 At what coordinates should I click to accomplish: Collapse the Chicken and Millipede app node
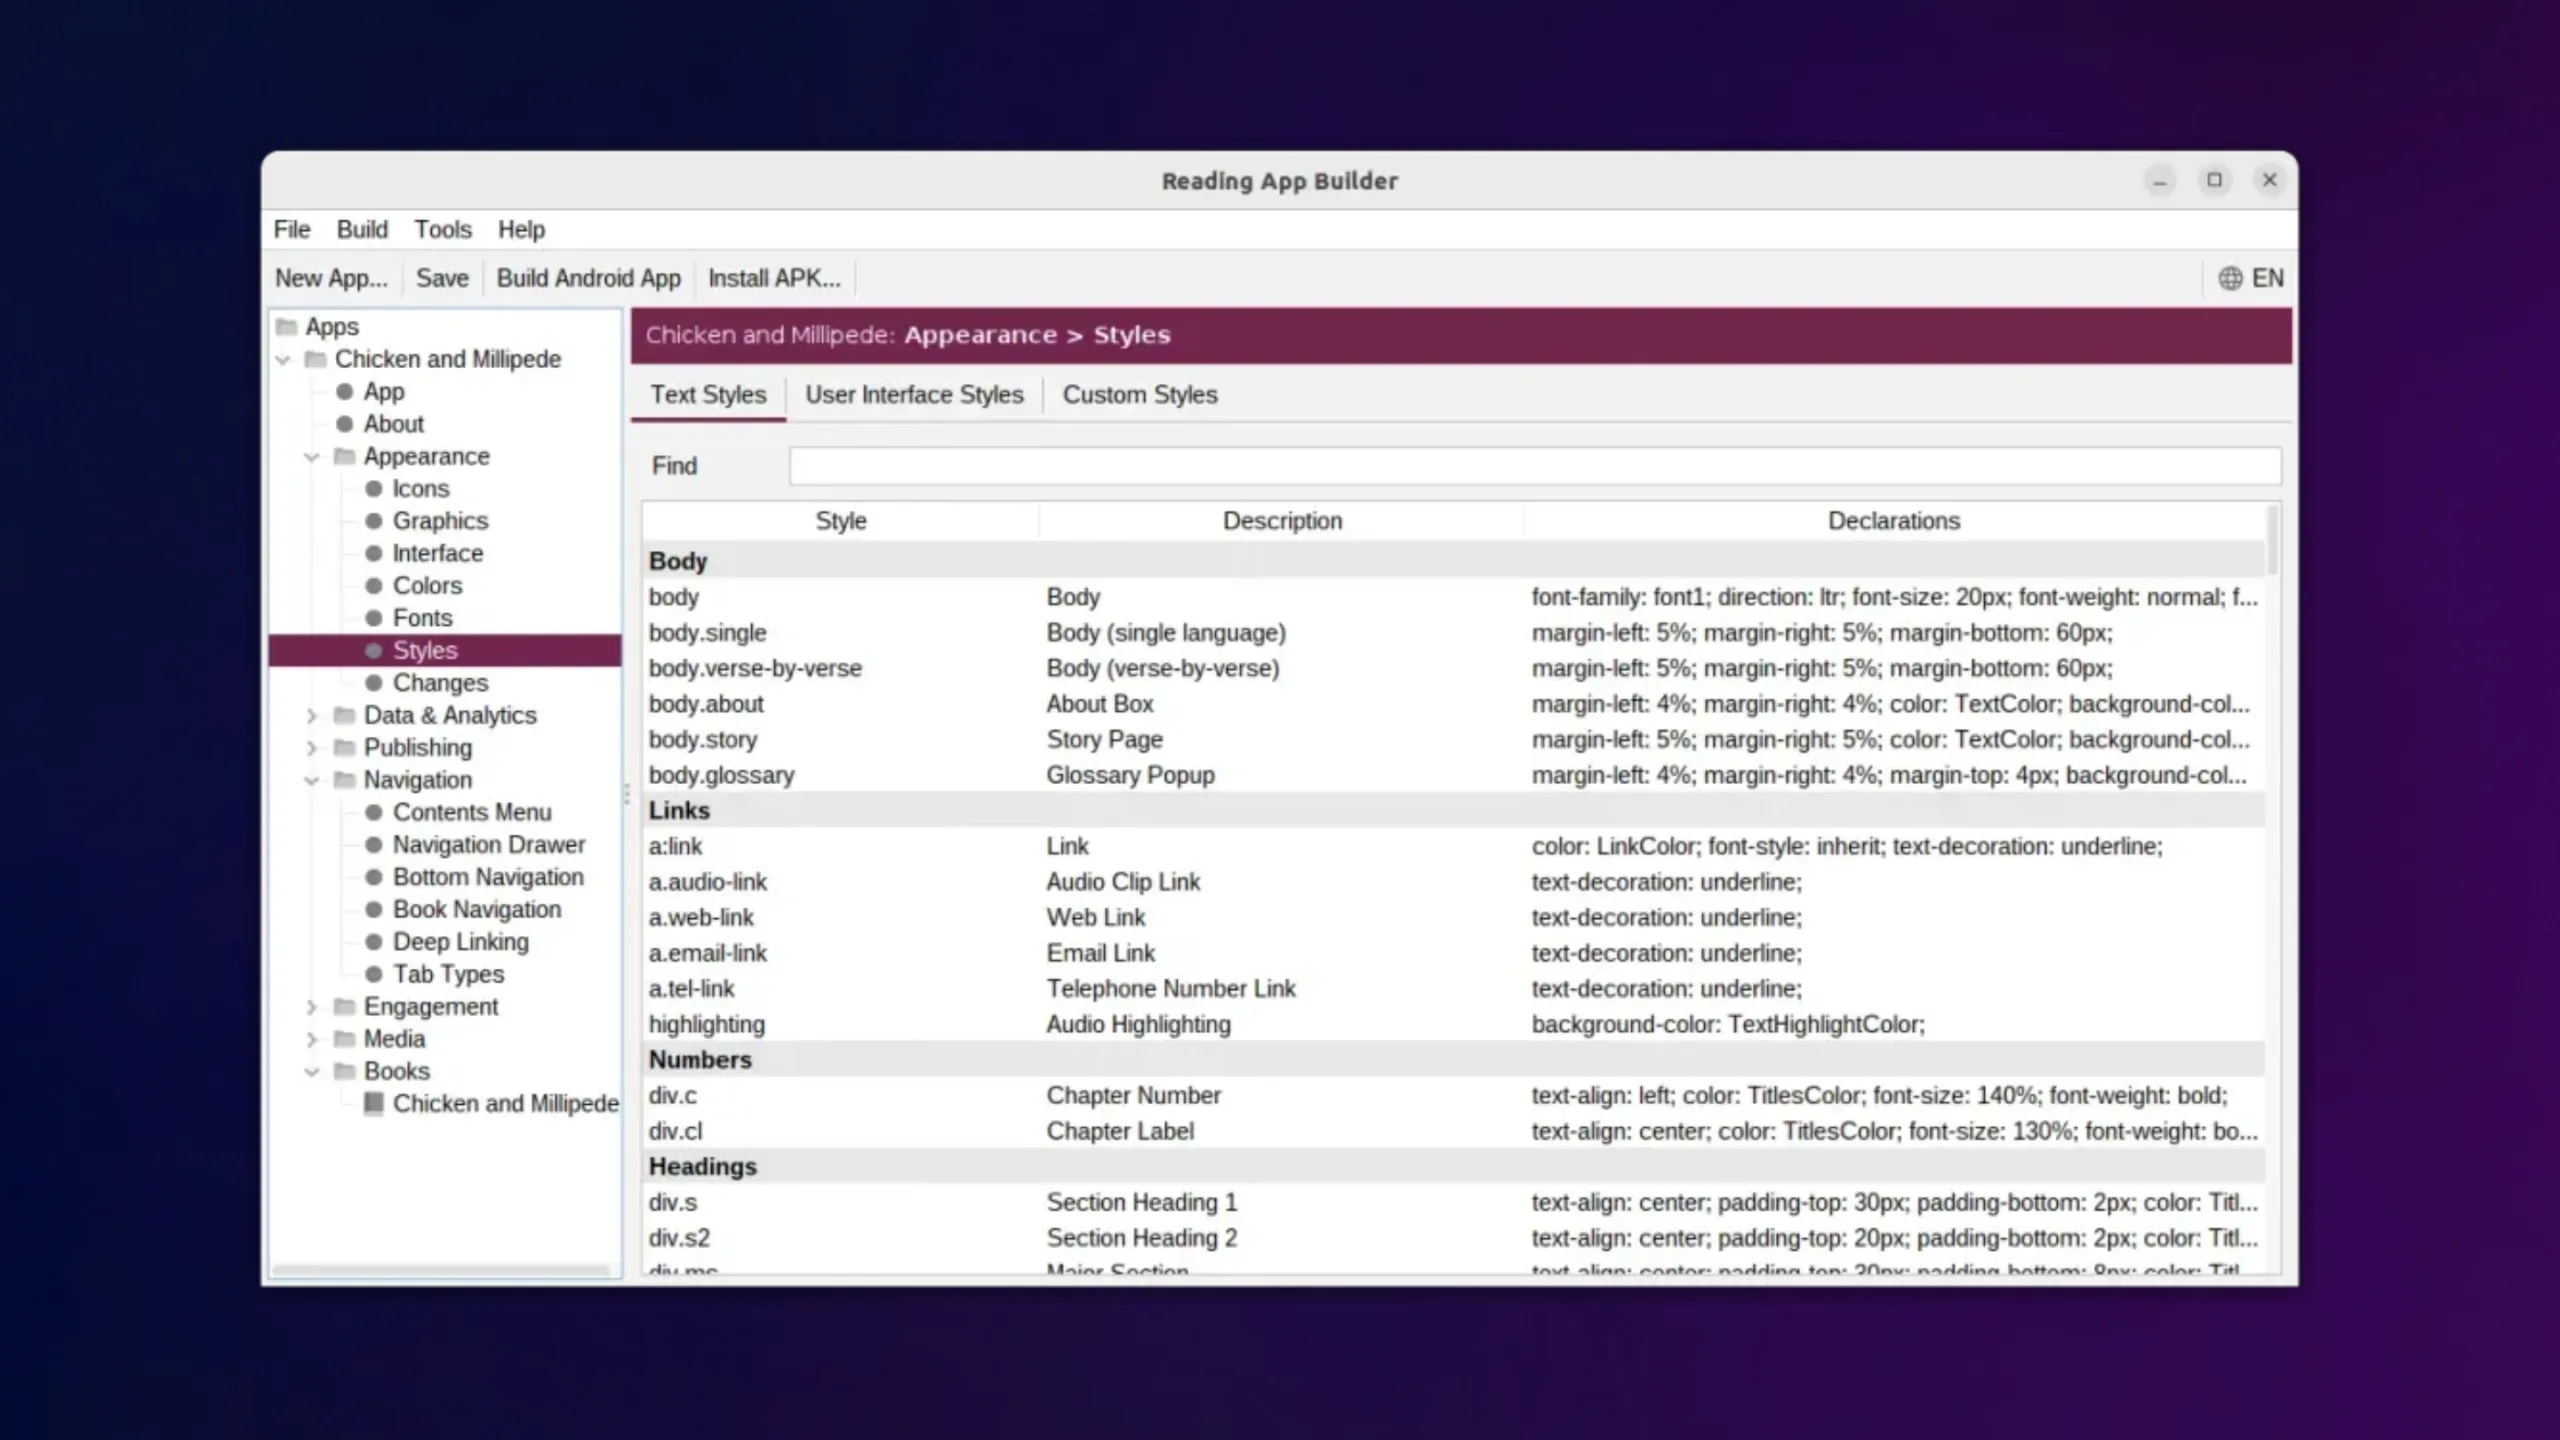(284, 359)
